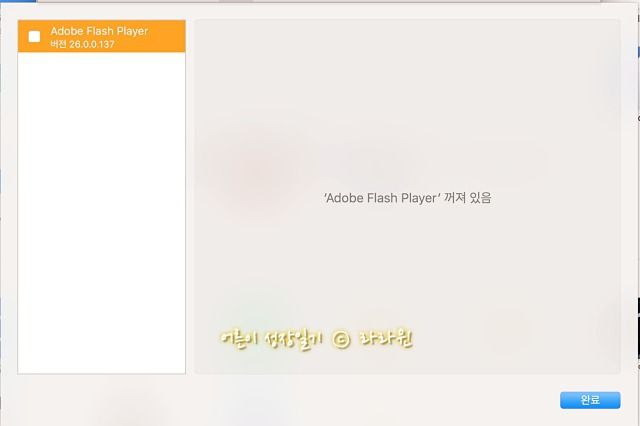This screenshot has width=640, height=426.
Task: Click the 여름이 성장일기 watermark text
Action: click(x=272, y=339)
